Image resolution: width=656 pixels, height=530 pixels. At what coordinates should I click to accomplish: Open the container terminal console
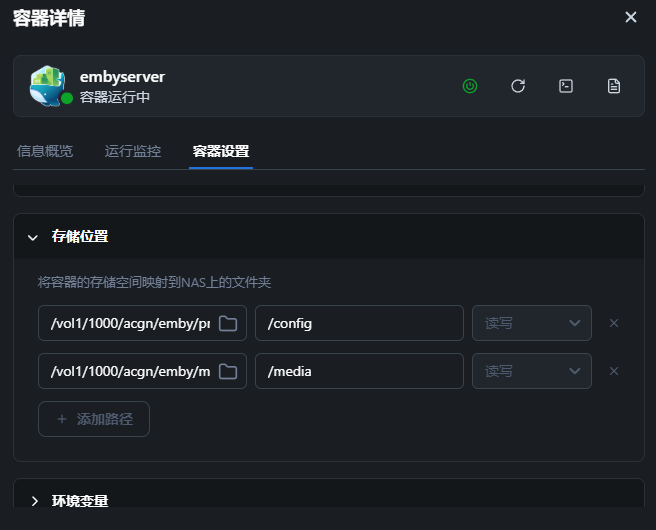pyautogui.click(x=566, y=86)
